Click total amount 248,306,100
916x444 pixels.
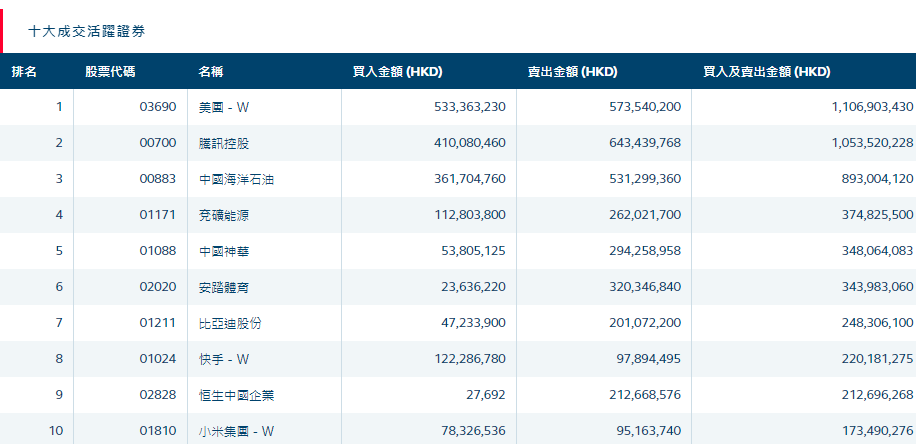[877, 323]
